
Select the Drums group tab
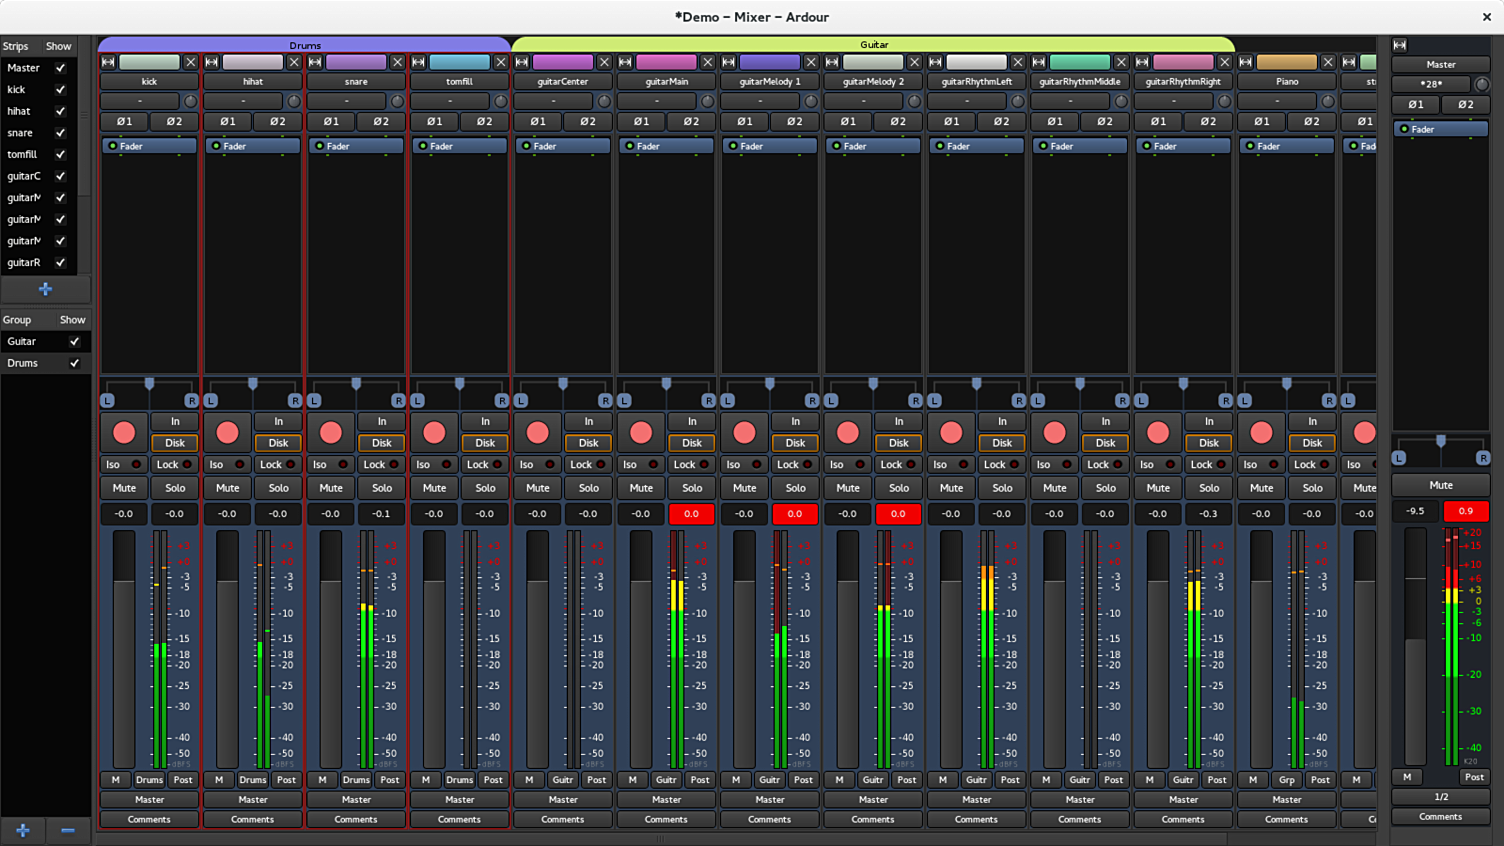305,45
